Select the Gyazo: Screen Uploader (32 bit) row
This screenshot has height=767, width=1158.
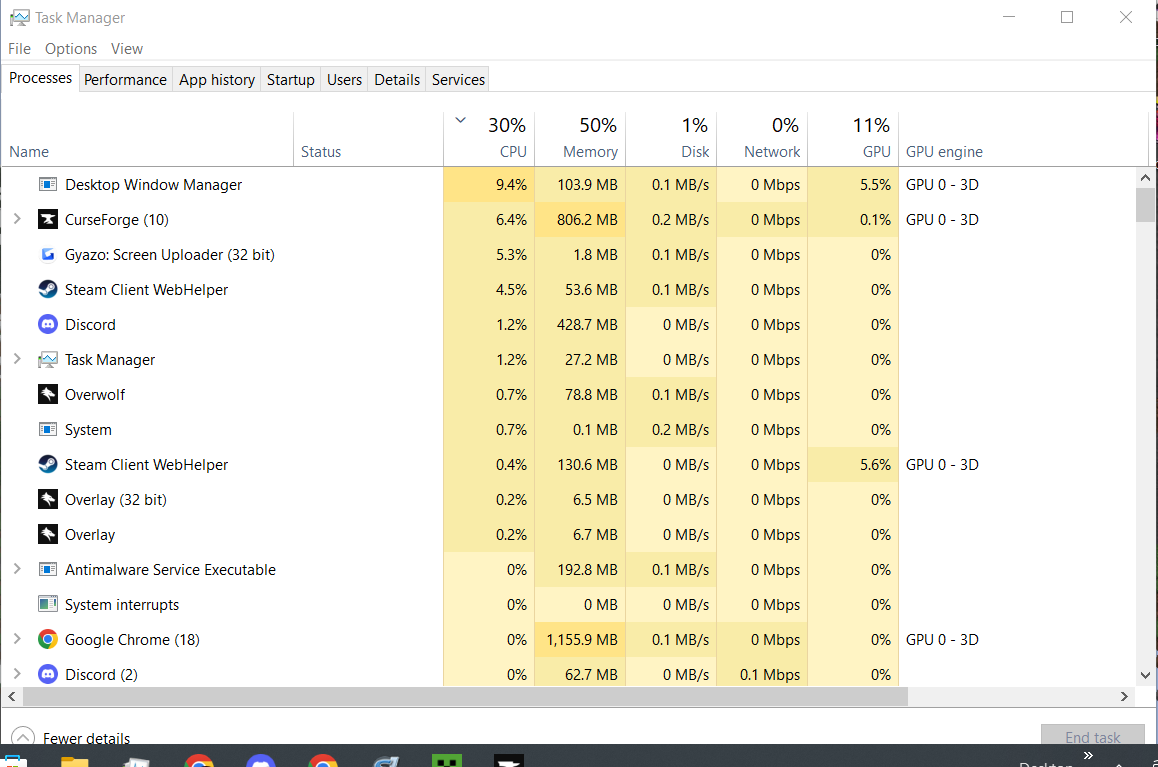569,255
